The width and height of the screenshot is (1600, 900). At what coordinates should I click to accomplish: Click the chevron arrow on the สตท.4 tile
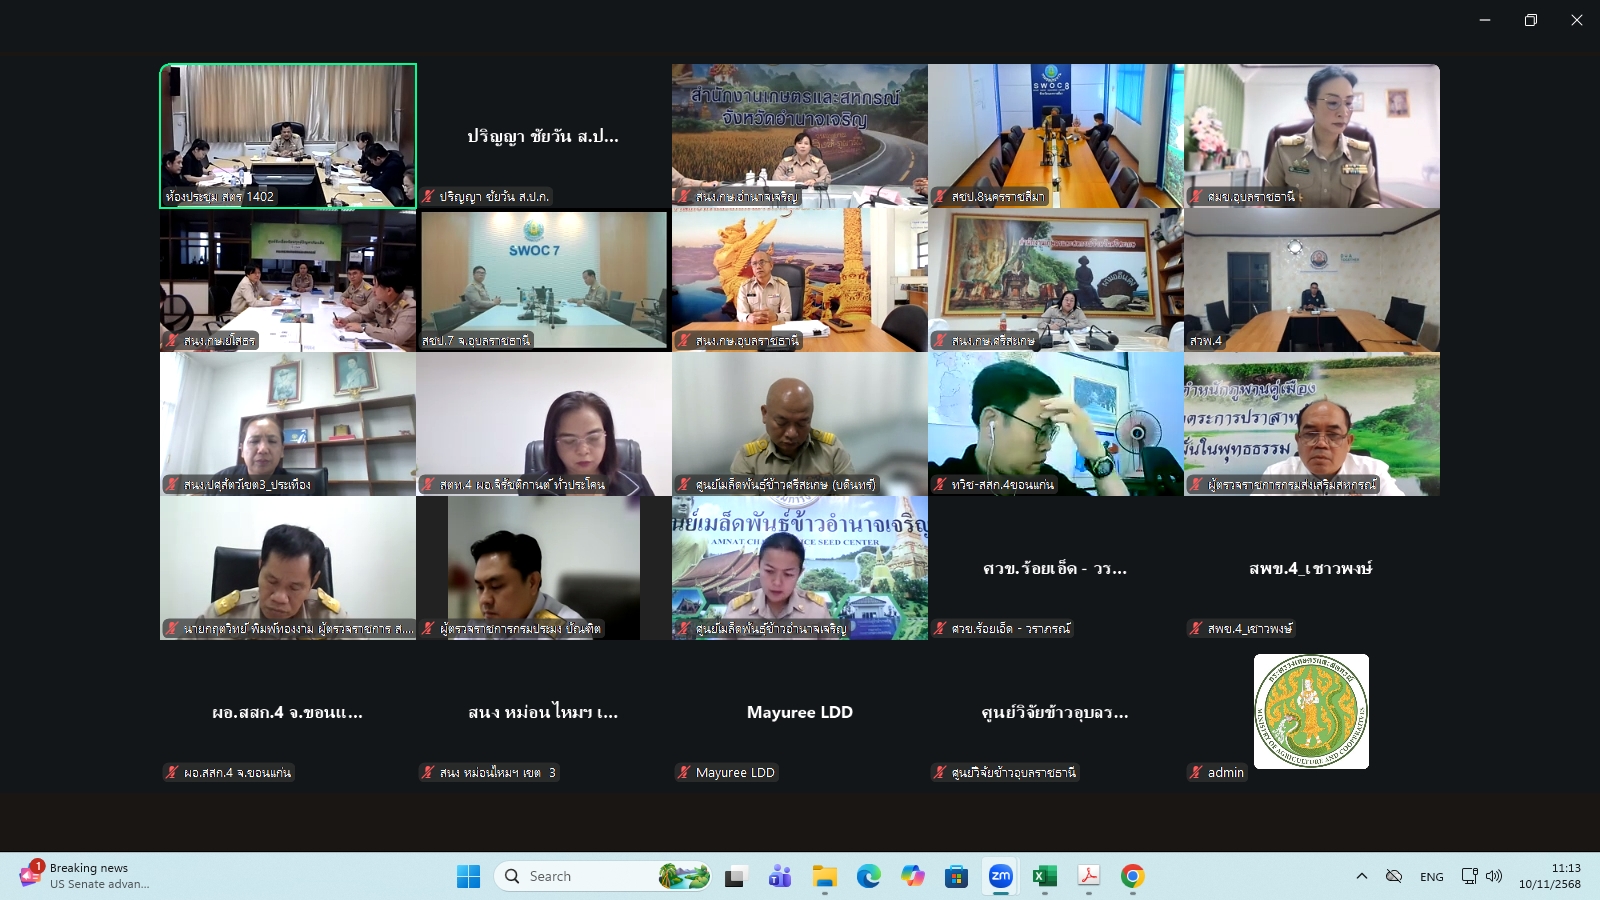[631, 487]
